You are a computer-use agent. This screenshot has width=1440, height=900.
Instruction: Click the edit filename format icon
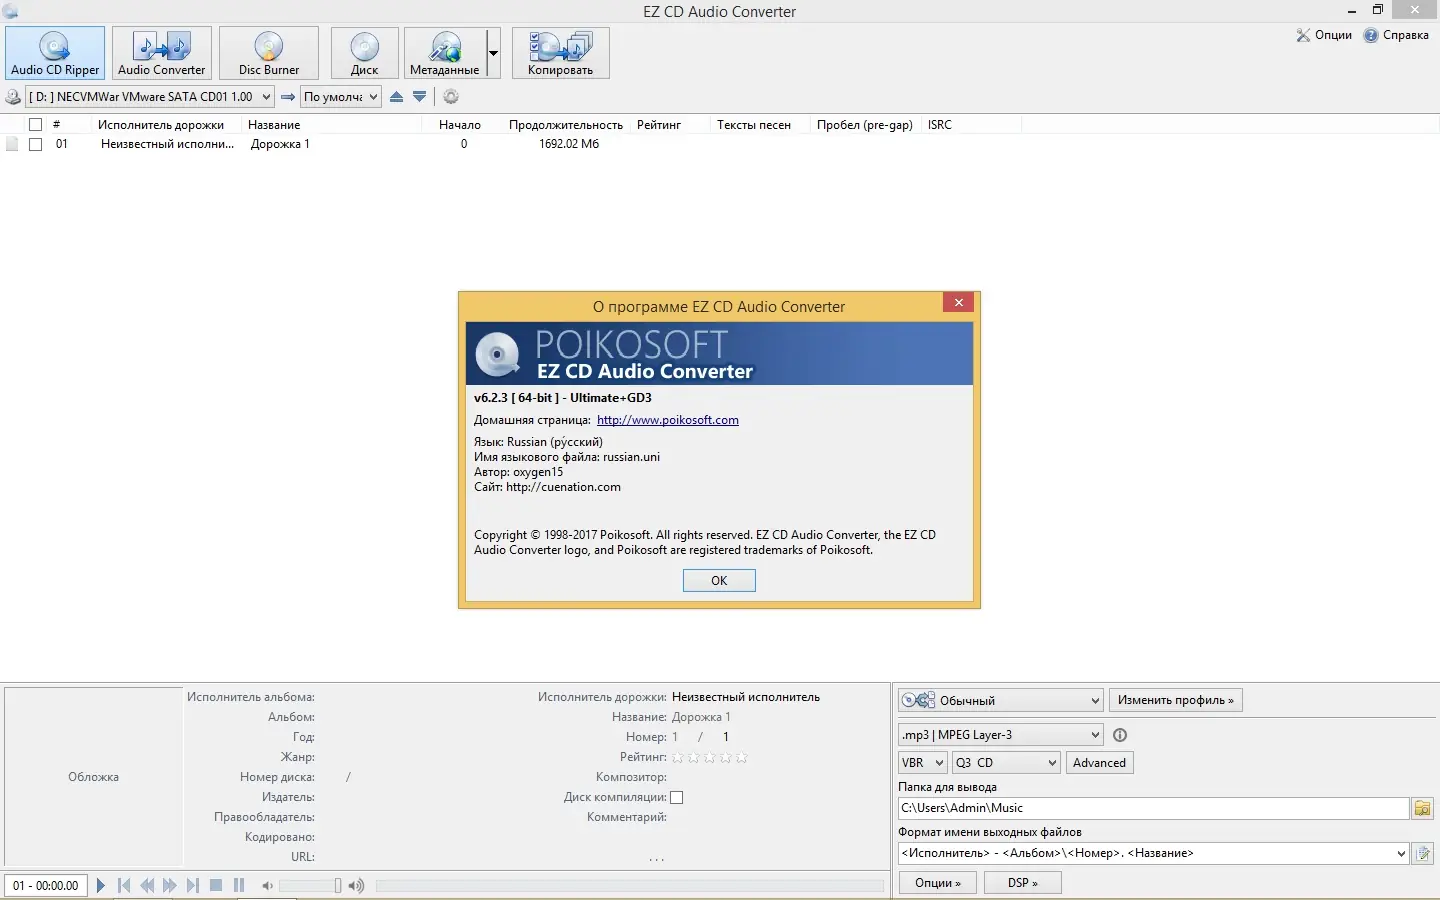click(x=1423, y=853)
